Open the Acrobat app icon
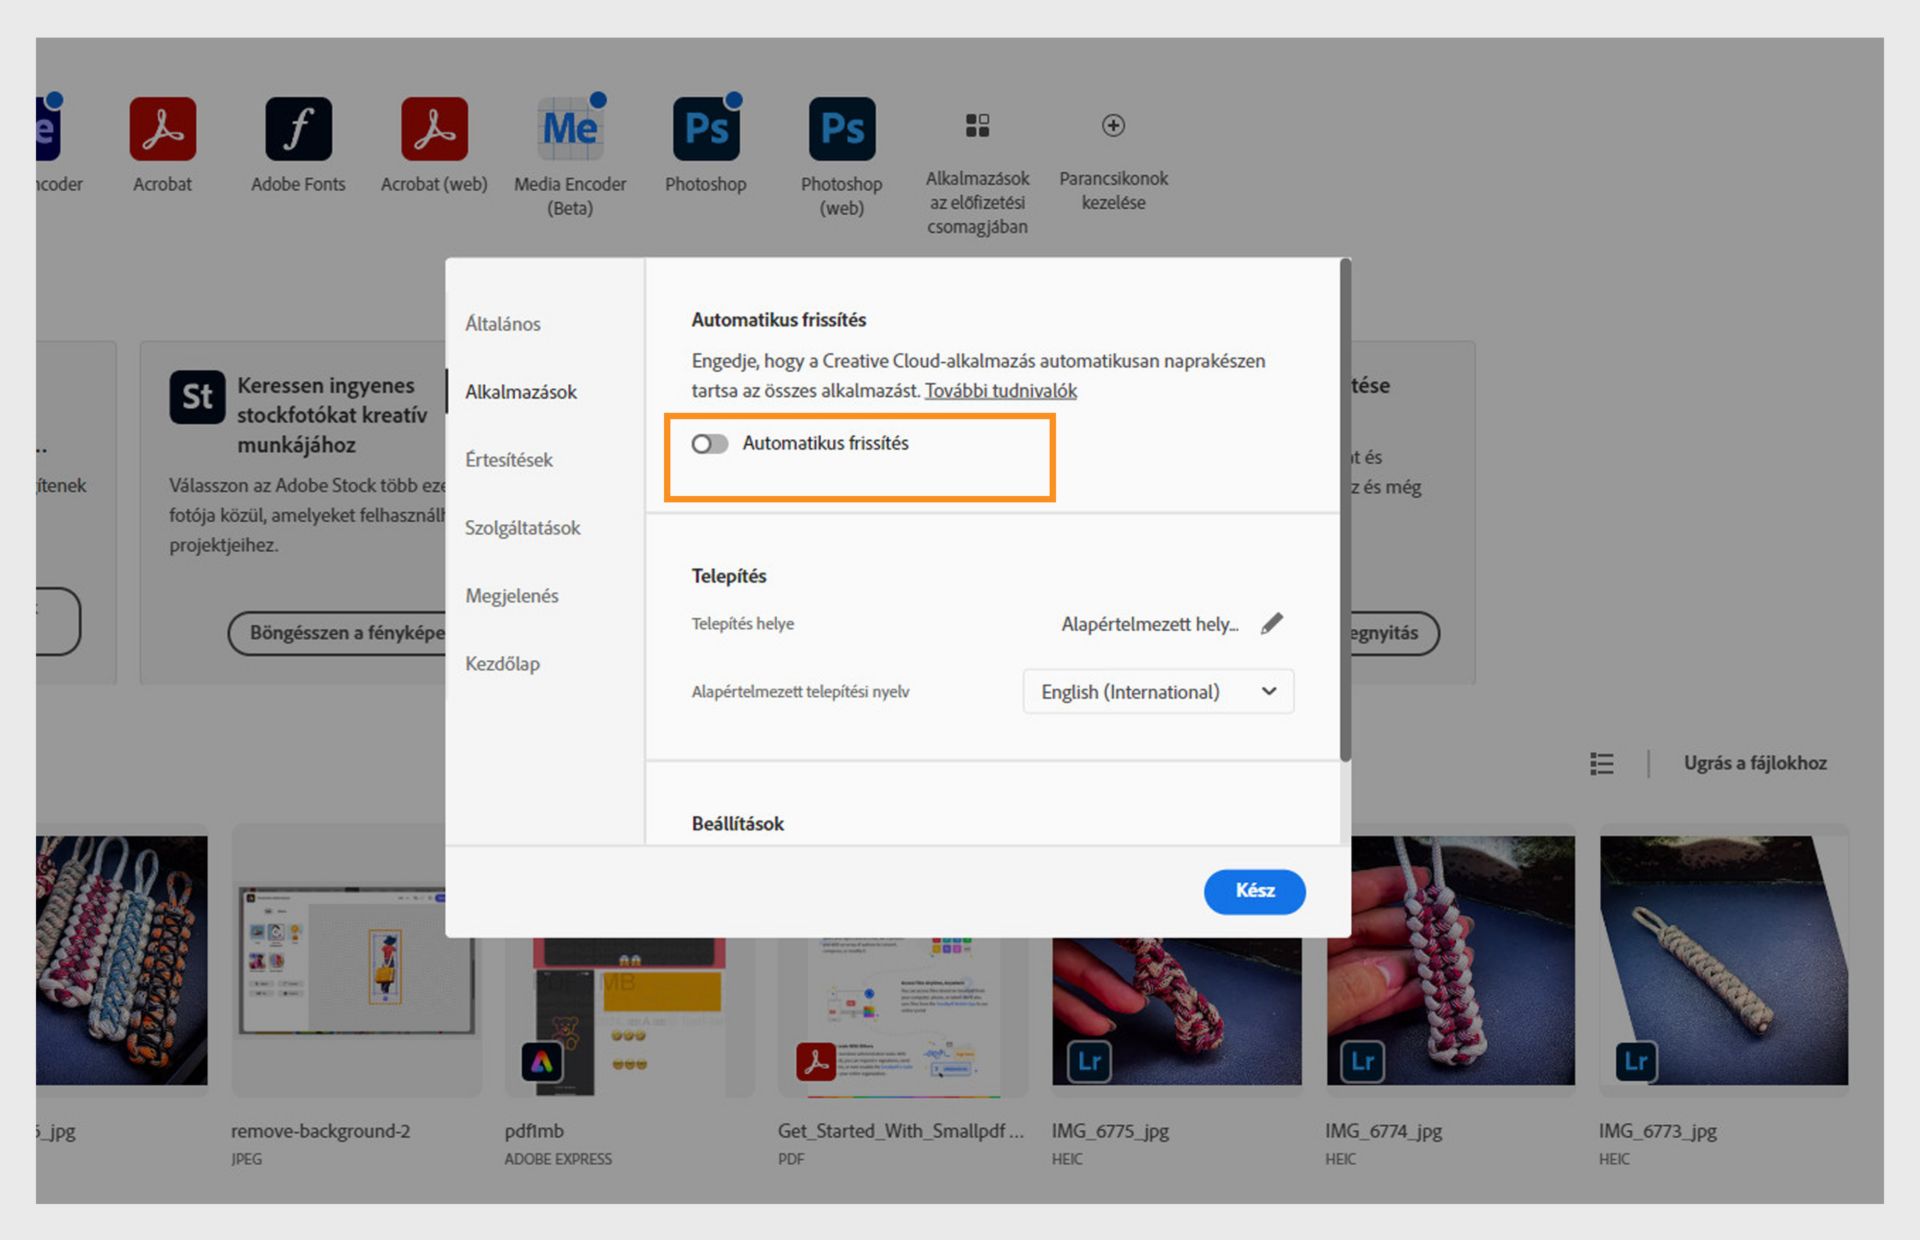Image resolution: width=1920 pixels, height=1240 pixels. 162,129
